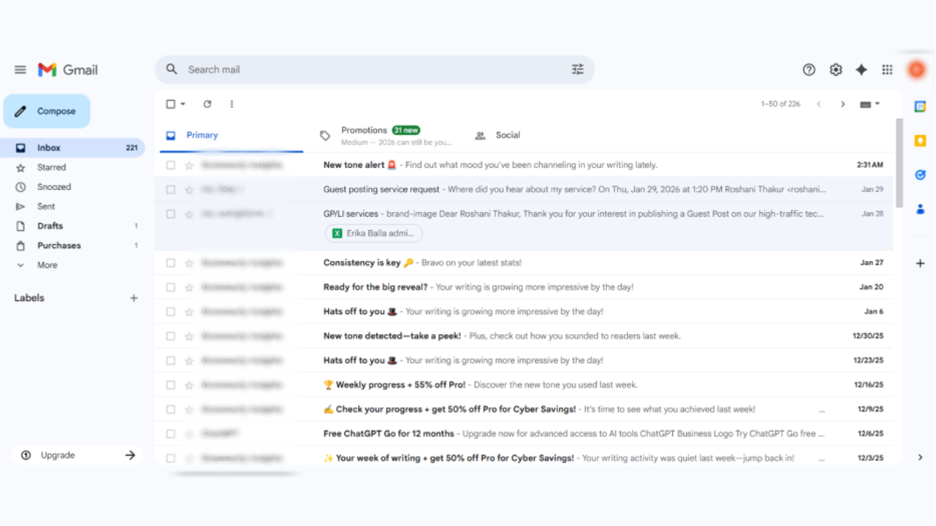Tick the checkbox for New tone alert email

[171, 165]
